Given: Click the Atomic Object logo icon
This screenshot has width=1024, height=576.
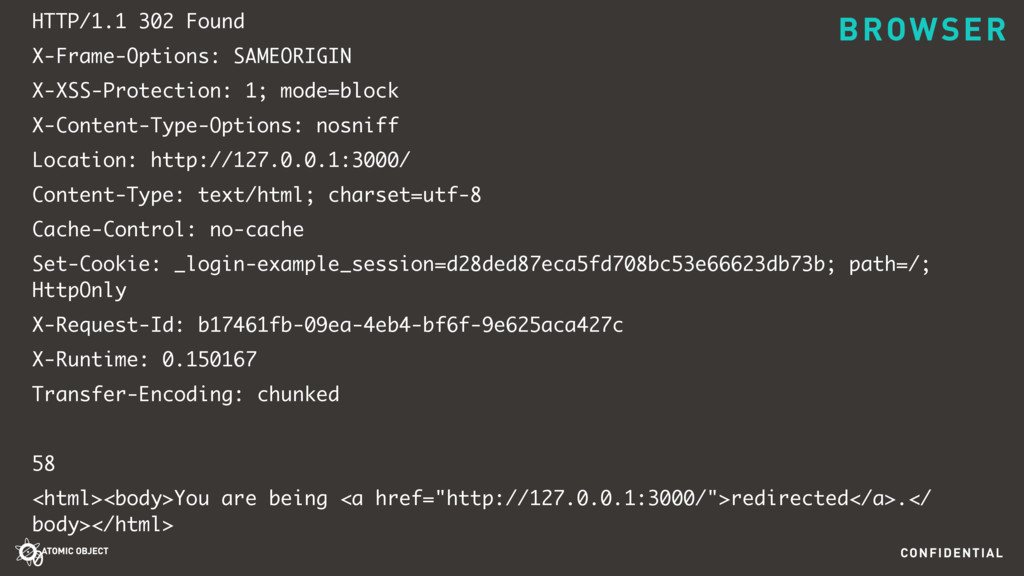Looking at the screenshot, I should pyautogui.click(x=29, y=553).
